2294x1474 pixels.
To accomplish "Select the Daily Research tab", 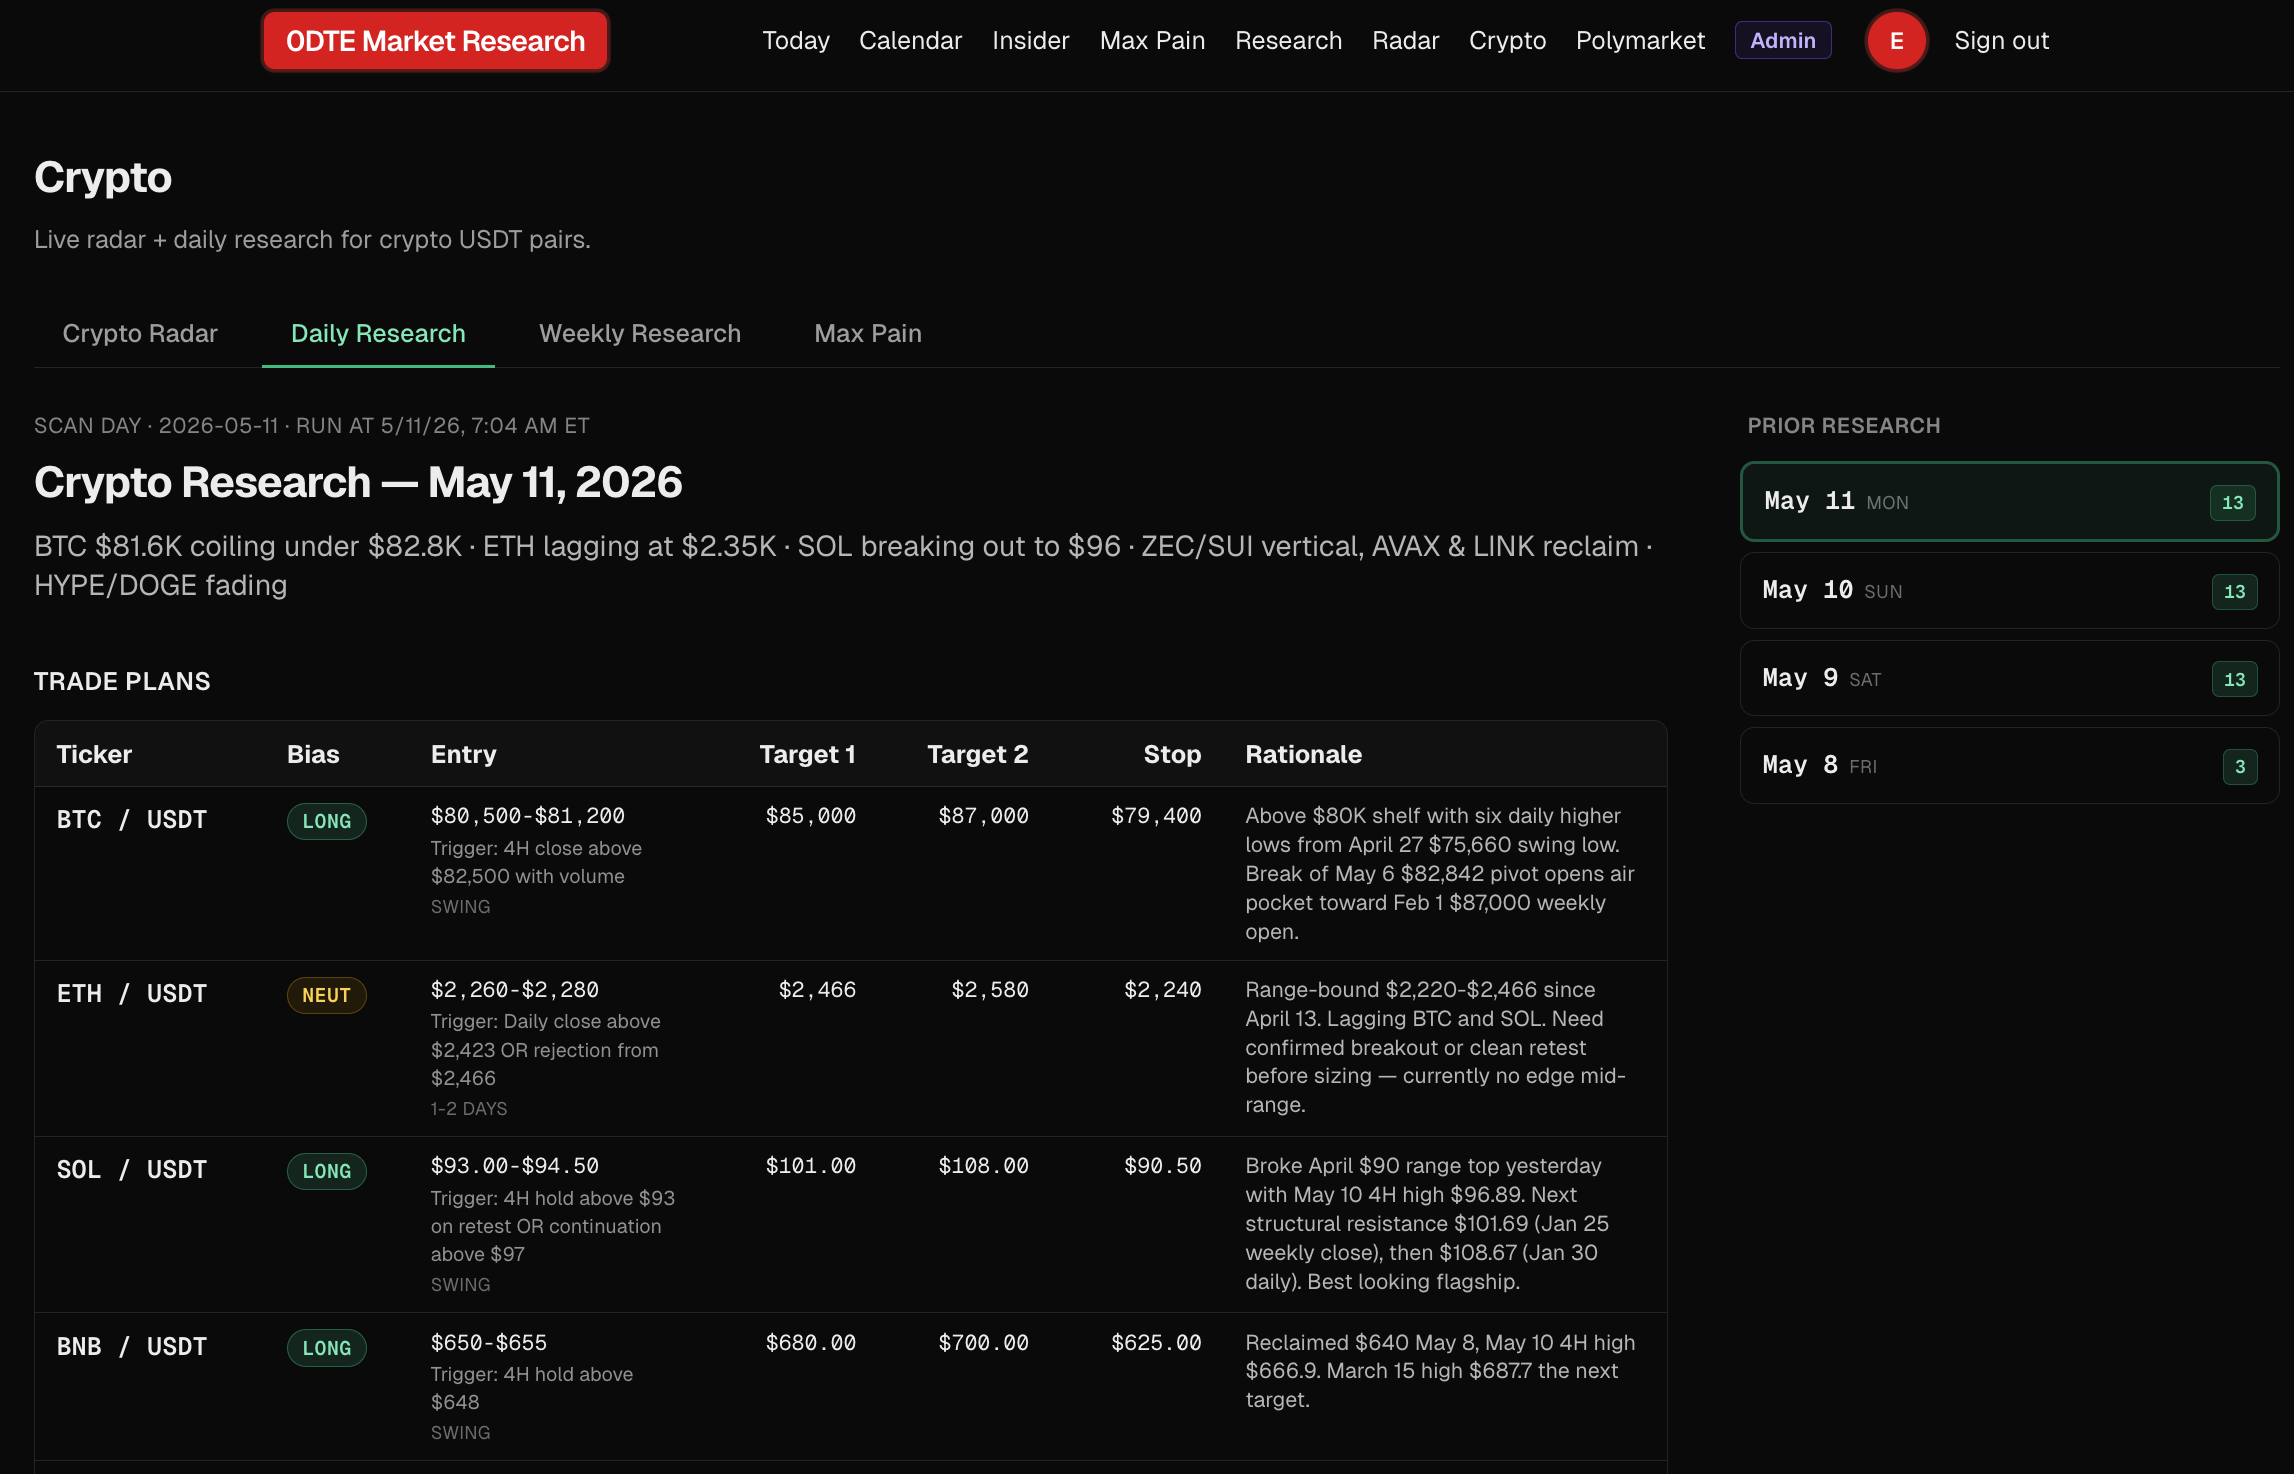I will (378, 334).
